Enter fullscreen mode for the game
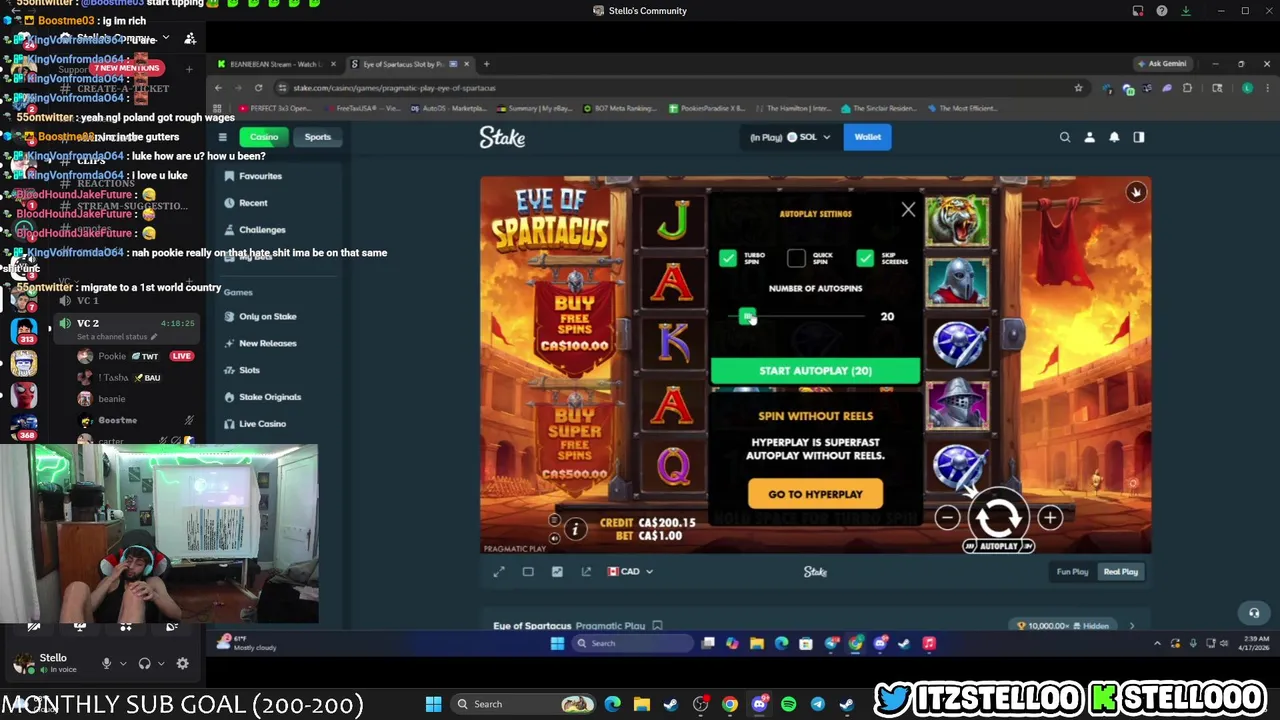 point(499,571)
